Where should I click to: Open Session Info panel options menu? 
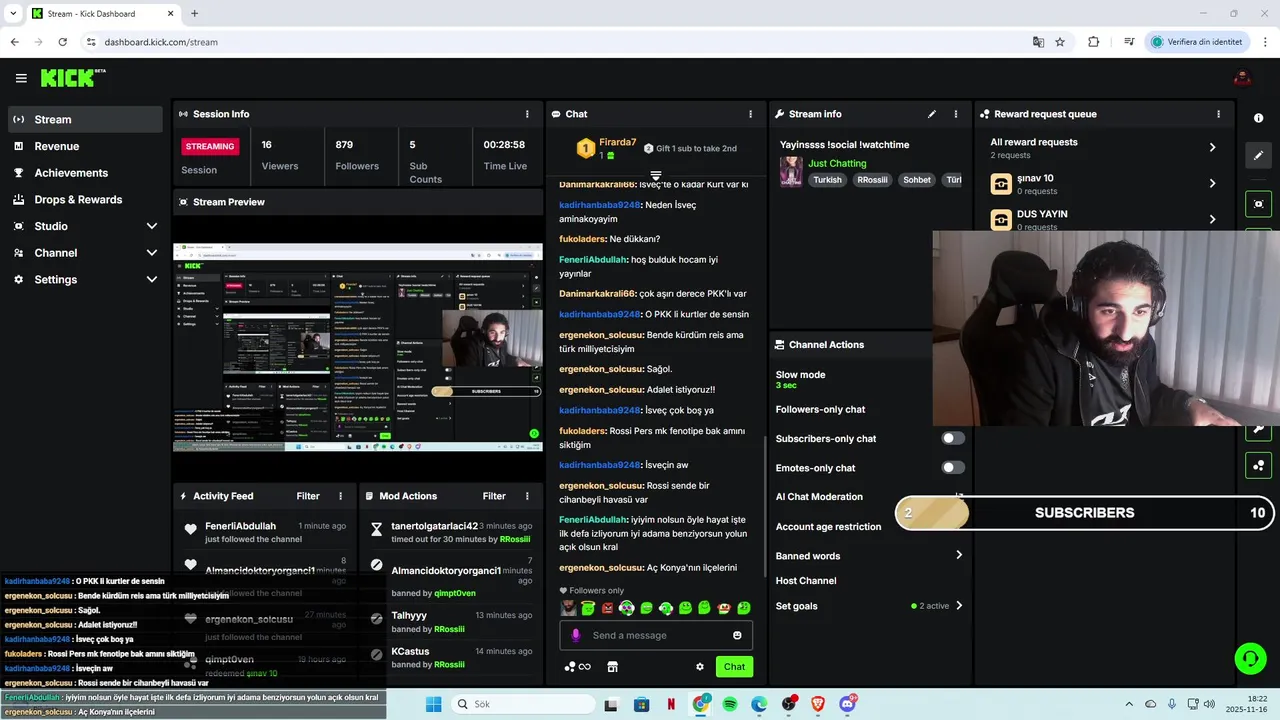[x=527, y=114]
